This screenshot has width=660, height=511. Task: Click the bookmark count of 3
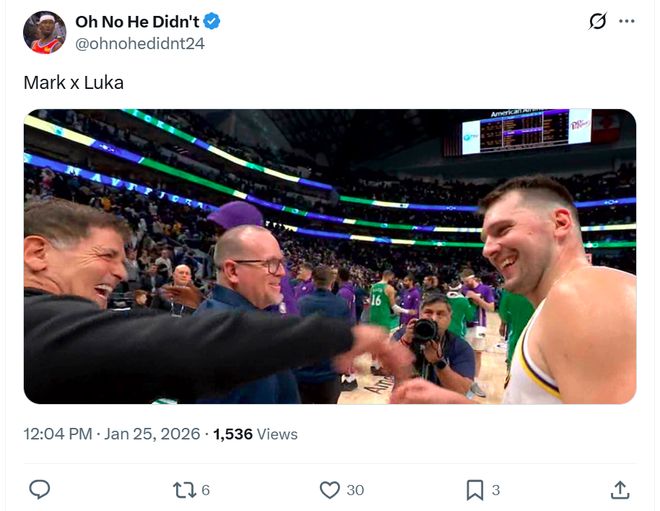(496, 489)
